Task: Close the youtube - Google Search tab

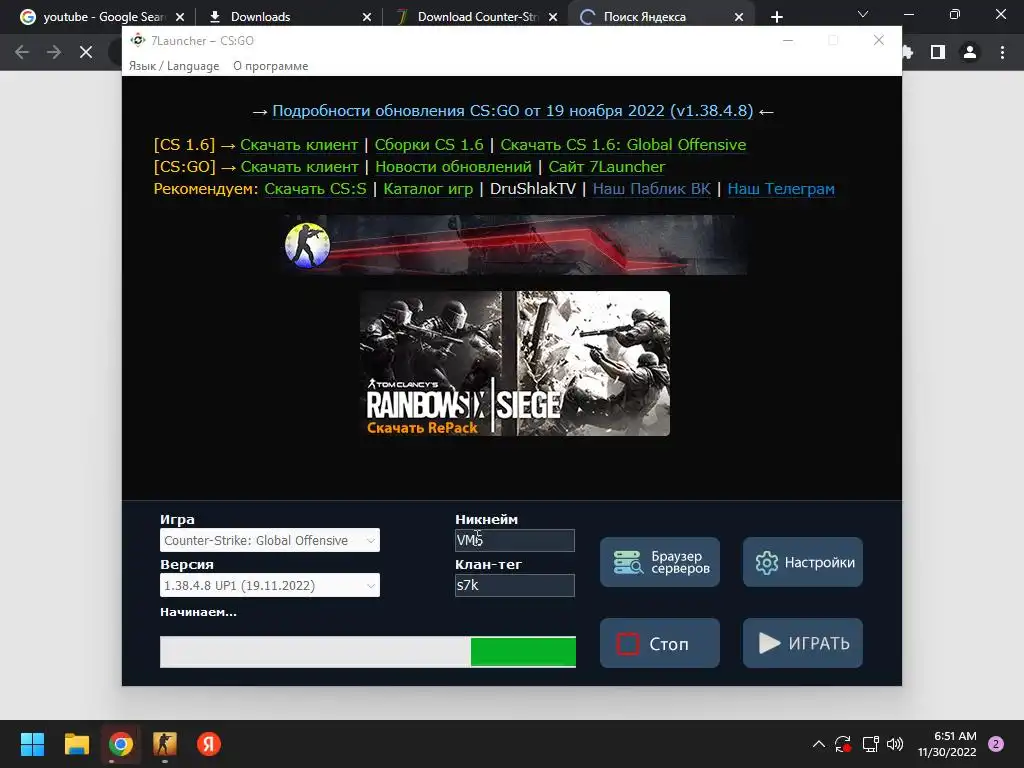Action: click(180, 17)
